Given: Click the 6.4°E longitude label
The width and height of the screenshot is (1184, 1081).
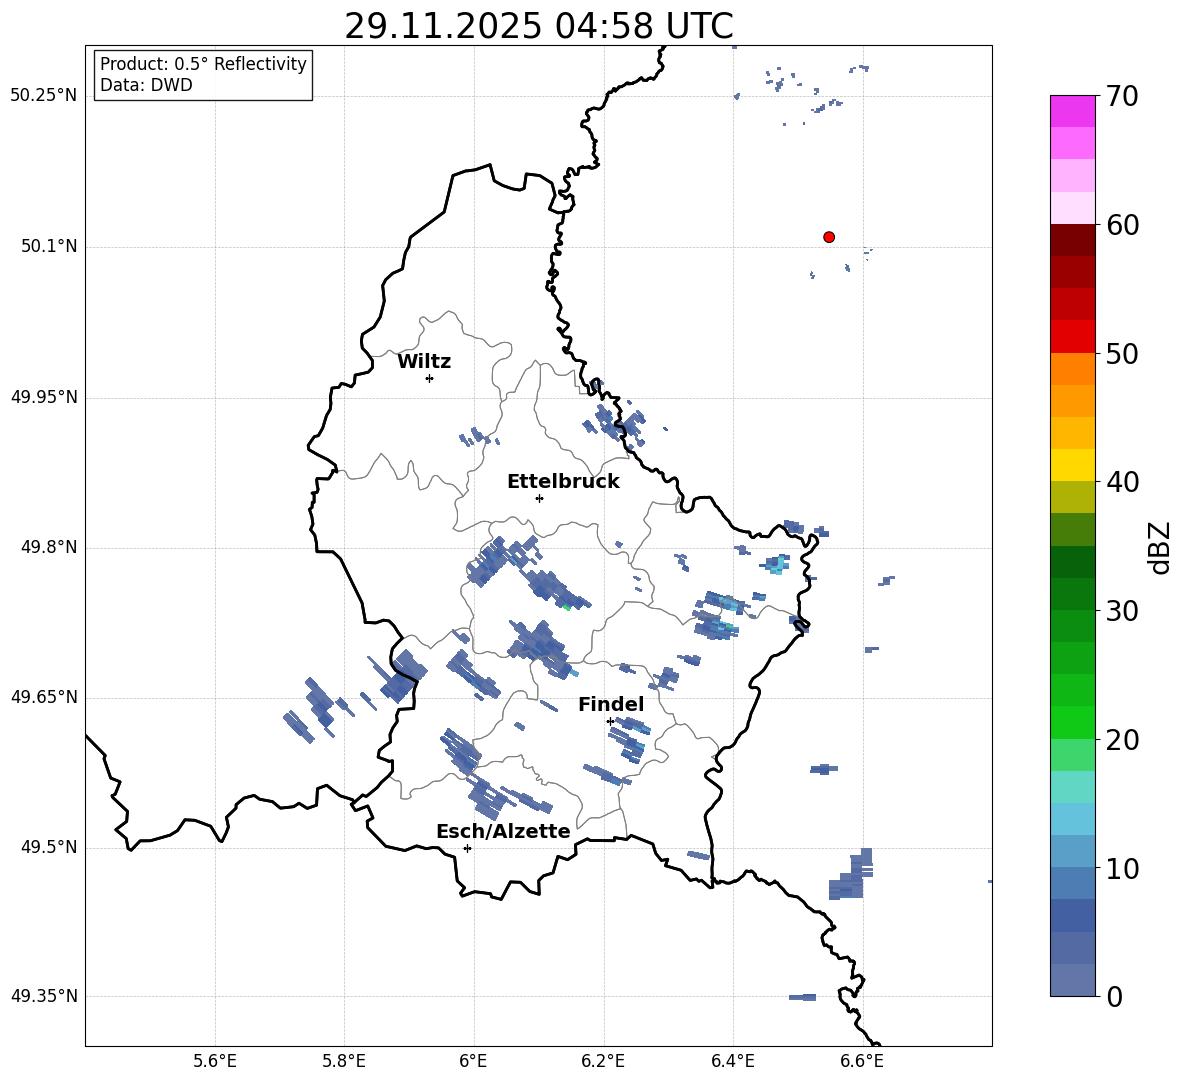Looking at the screenshot, I should click(x=732, y=1062).
